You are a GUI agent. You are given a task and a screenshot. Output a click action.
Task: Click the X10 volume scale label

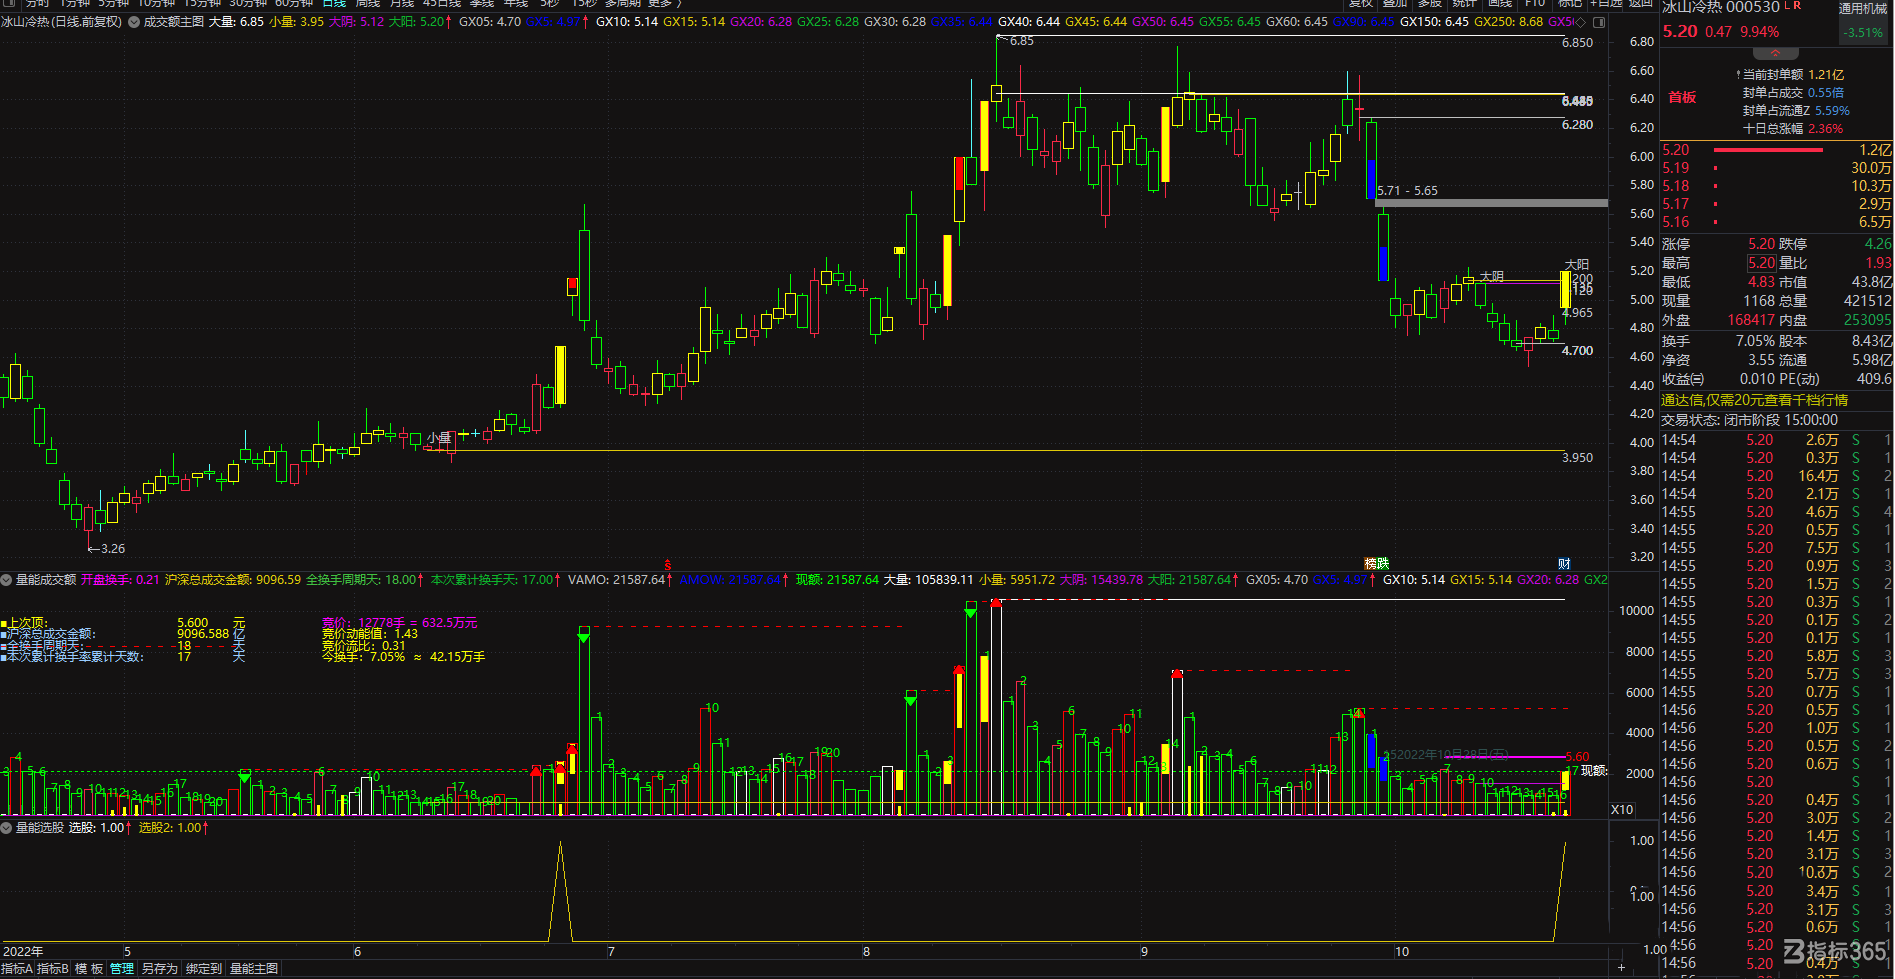click(x=1622, y=810)
